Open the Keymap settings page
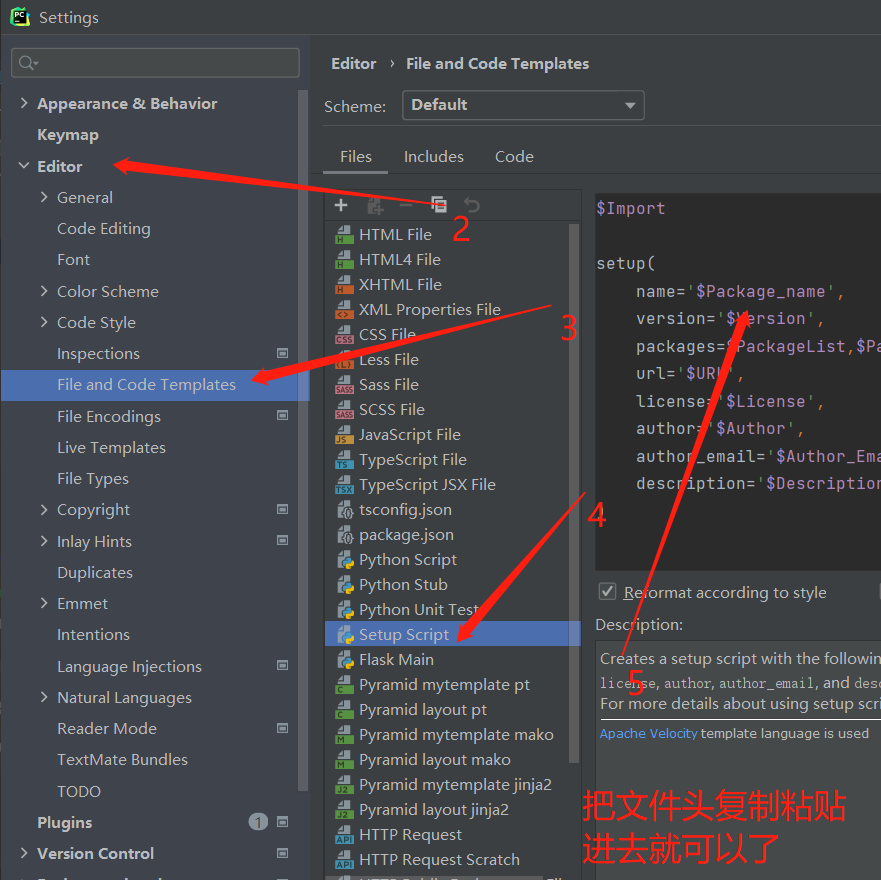Image resolution: width=881 pixels, height=880 pixels. [68, 135]
